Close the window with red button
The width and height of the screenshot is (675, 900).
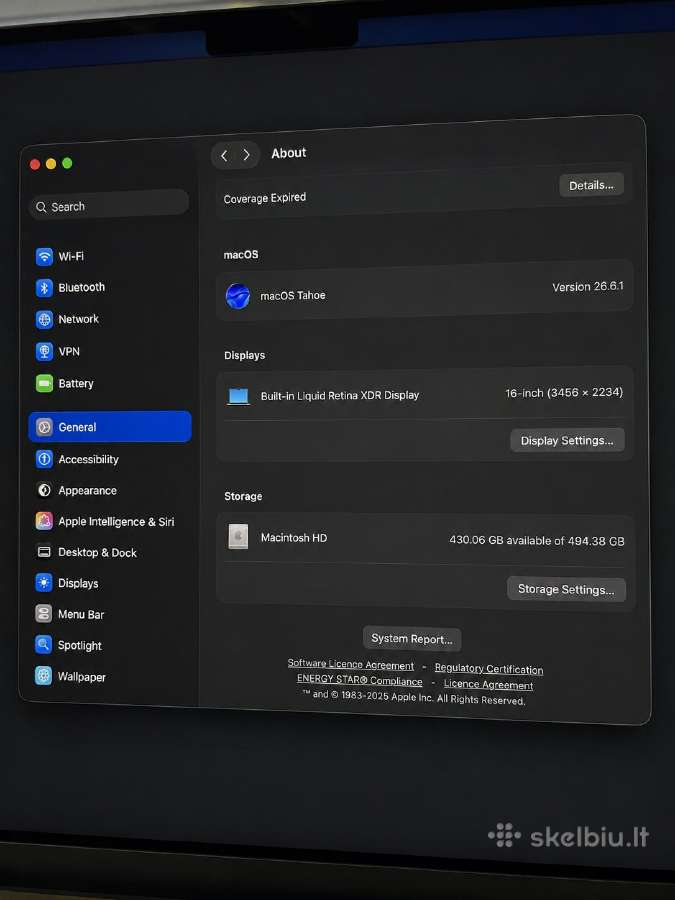(35, 165)
